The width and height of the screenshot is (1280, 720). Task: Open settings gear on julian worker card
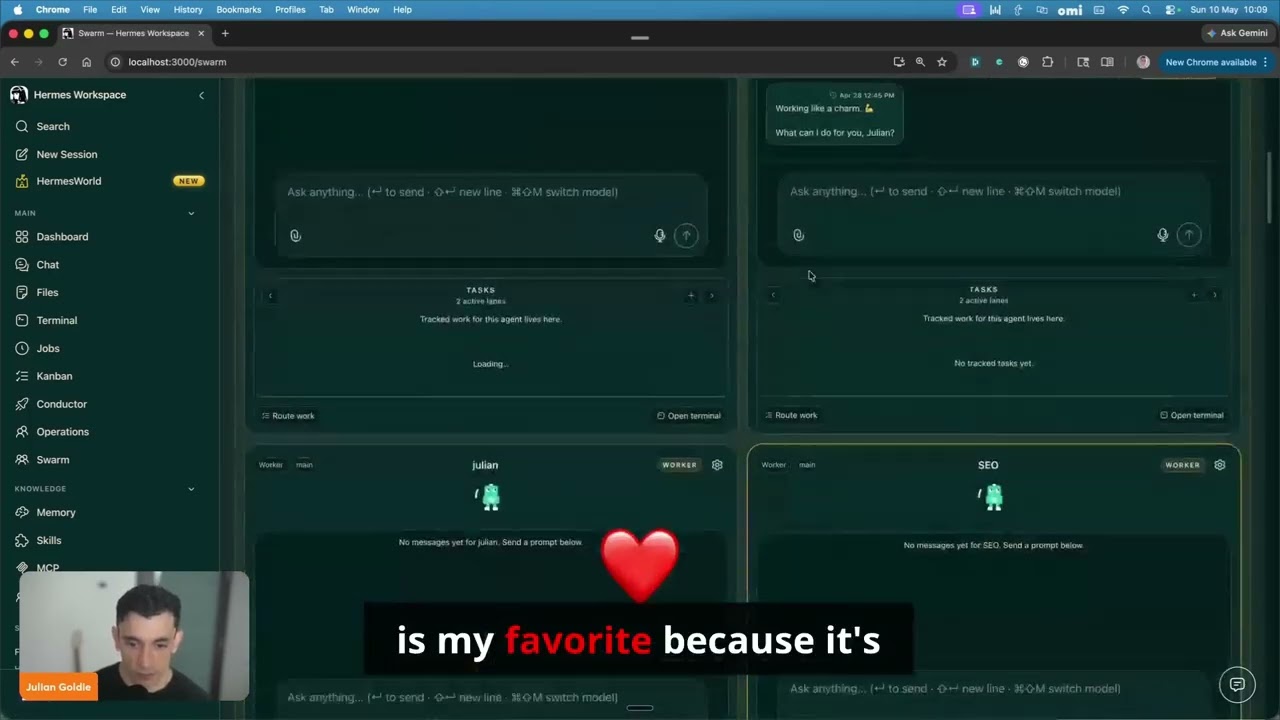point(717,465)
